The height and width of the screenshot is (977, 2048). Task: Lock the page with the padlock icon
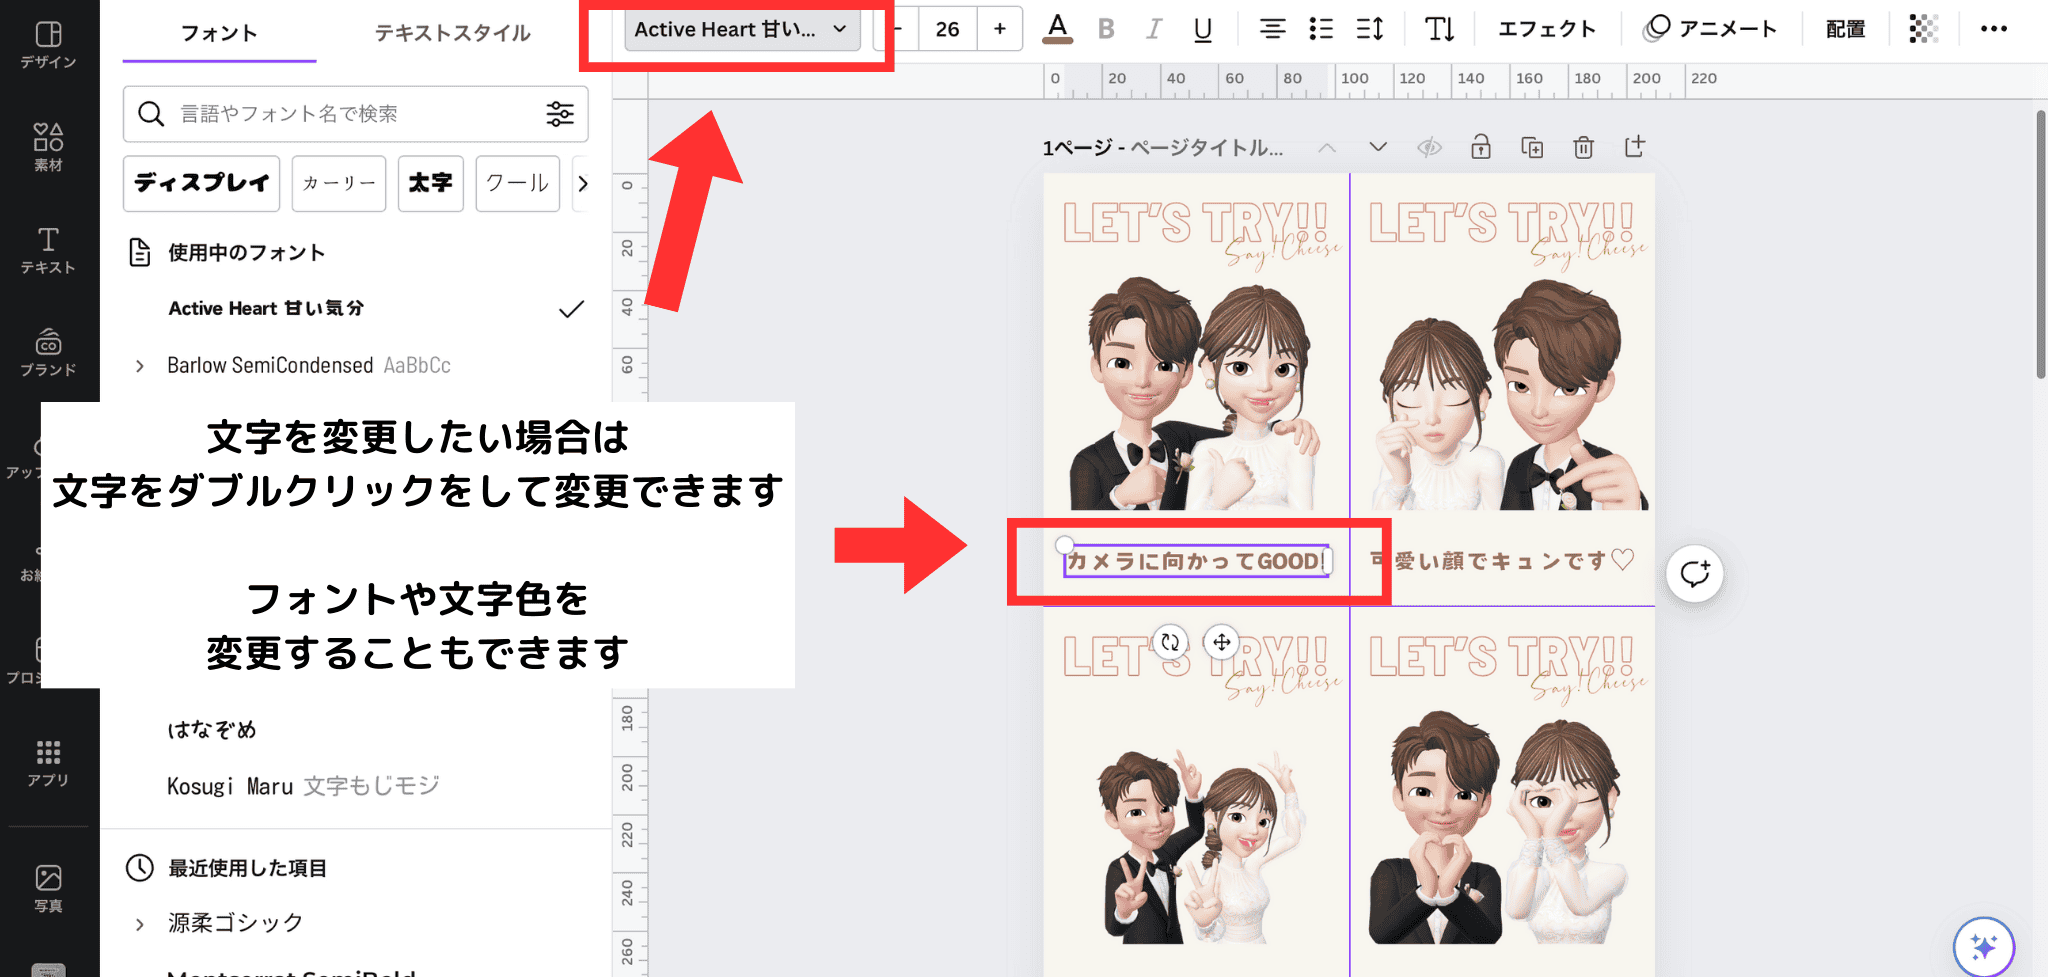click(x=1481, y=148)
